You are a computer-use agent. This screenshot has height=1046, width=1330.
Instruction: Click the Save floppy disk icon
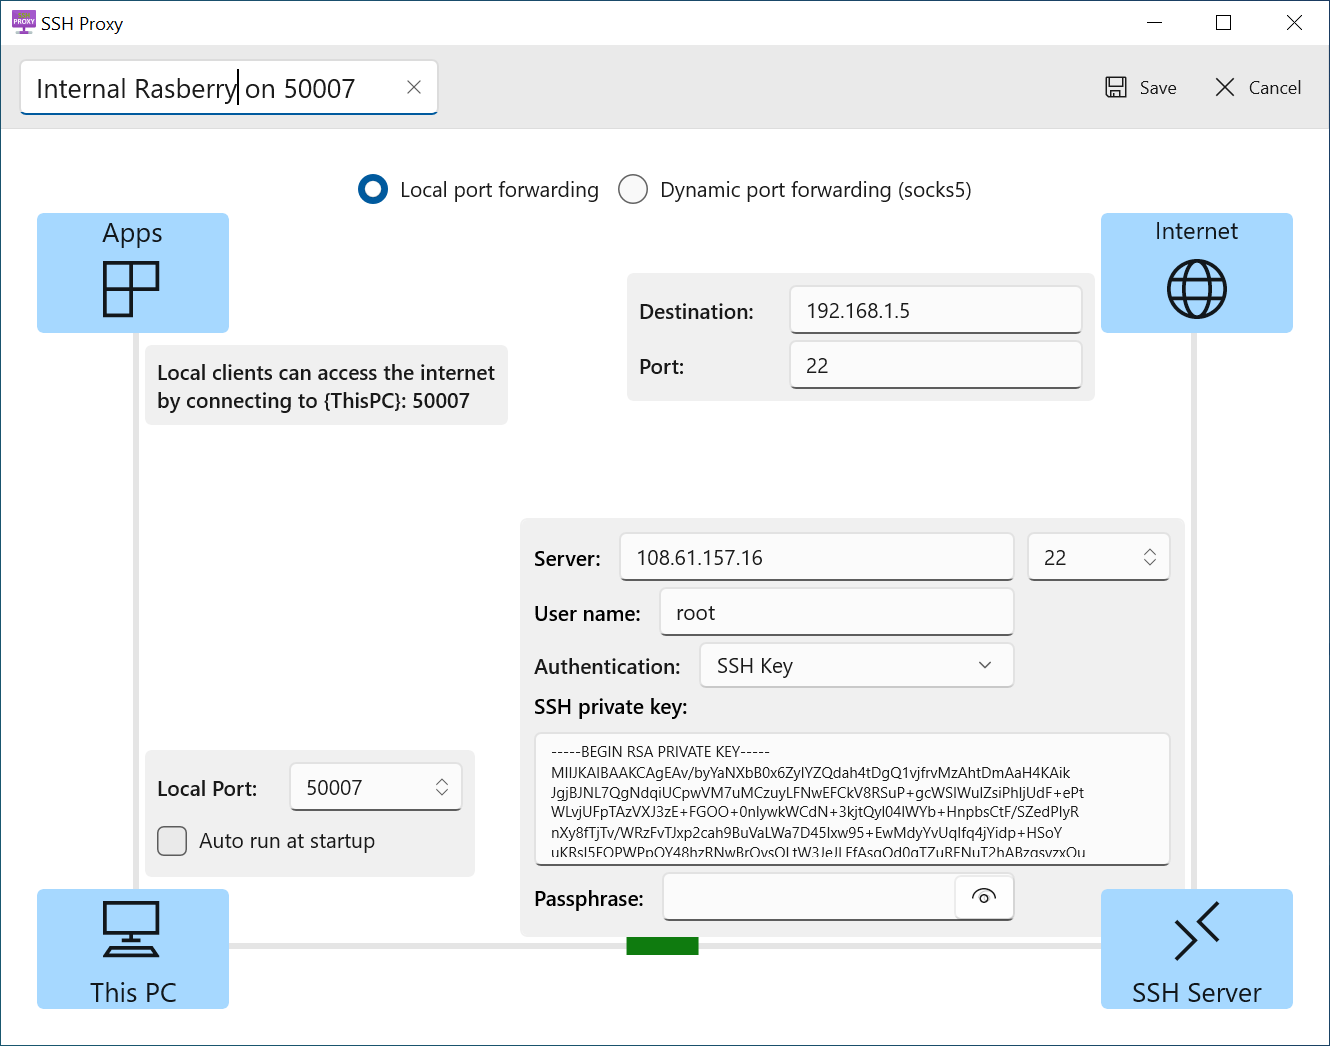click(x=1116, y=87)
